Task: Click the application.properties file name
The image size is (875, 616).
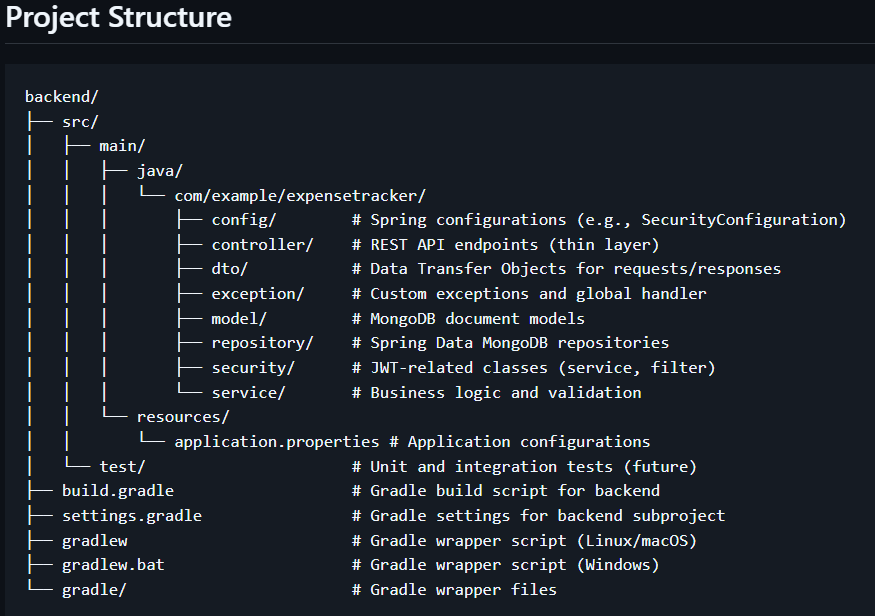Action: pos(276,442)
